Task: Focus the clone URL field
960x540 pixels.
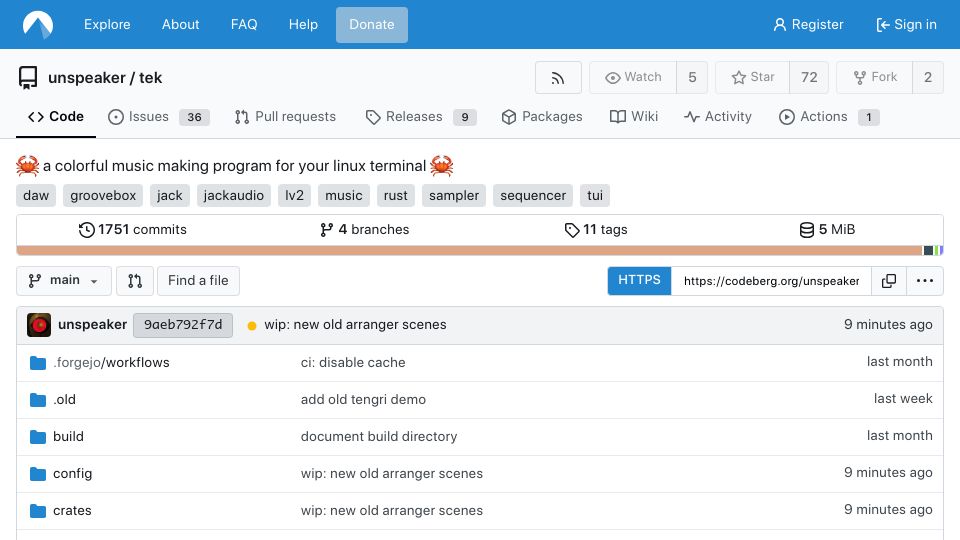Action: point(771,280)
